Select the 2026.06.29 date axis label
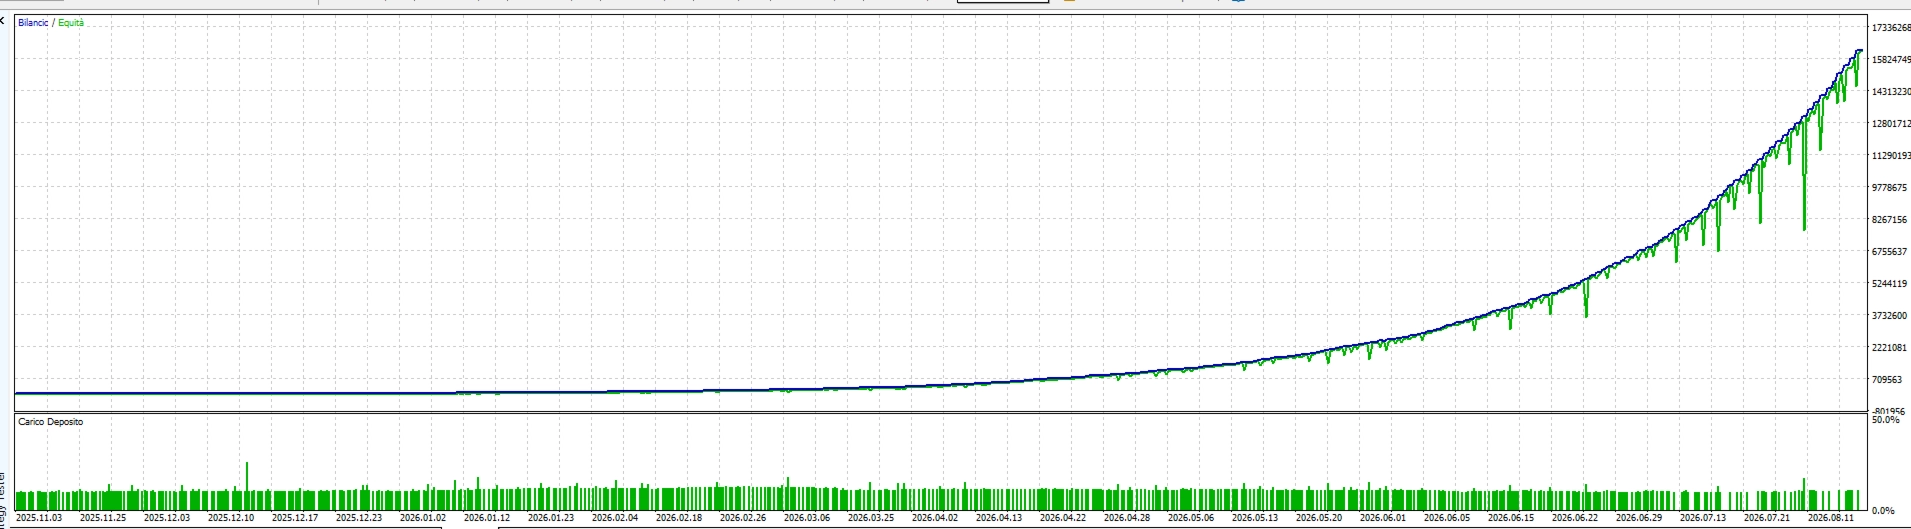The image size is (1911, 529). pos(1639,518)
